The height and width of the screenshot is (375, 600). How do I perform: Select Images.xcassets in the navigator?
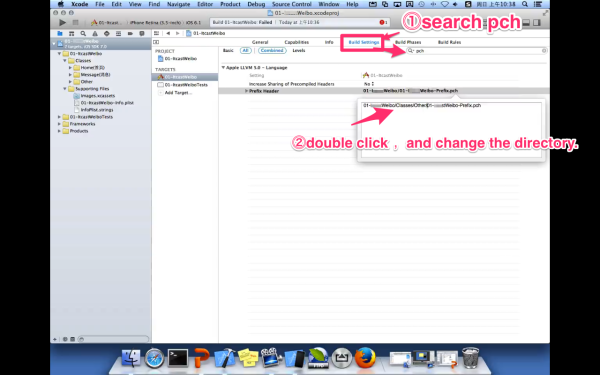point(98,96)
